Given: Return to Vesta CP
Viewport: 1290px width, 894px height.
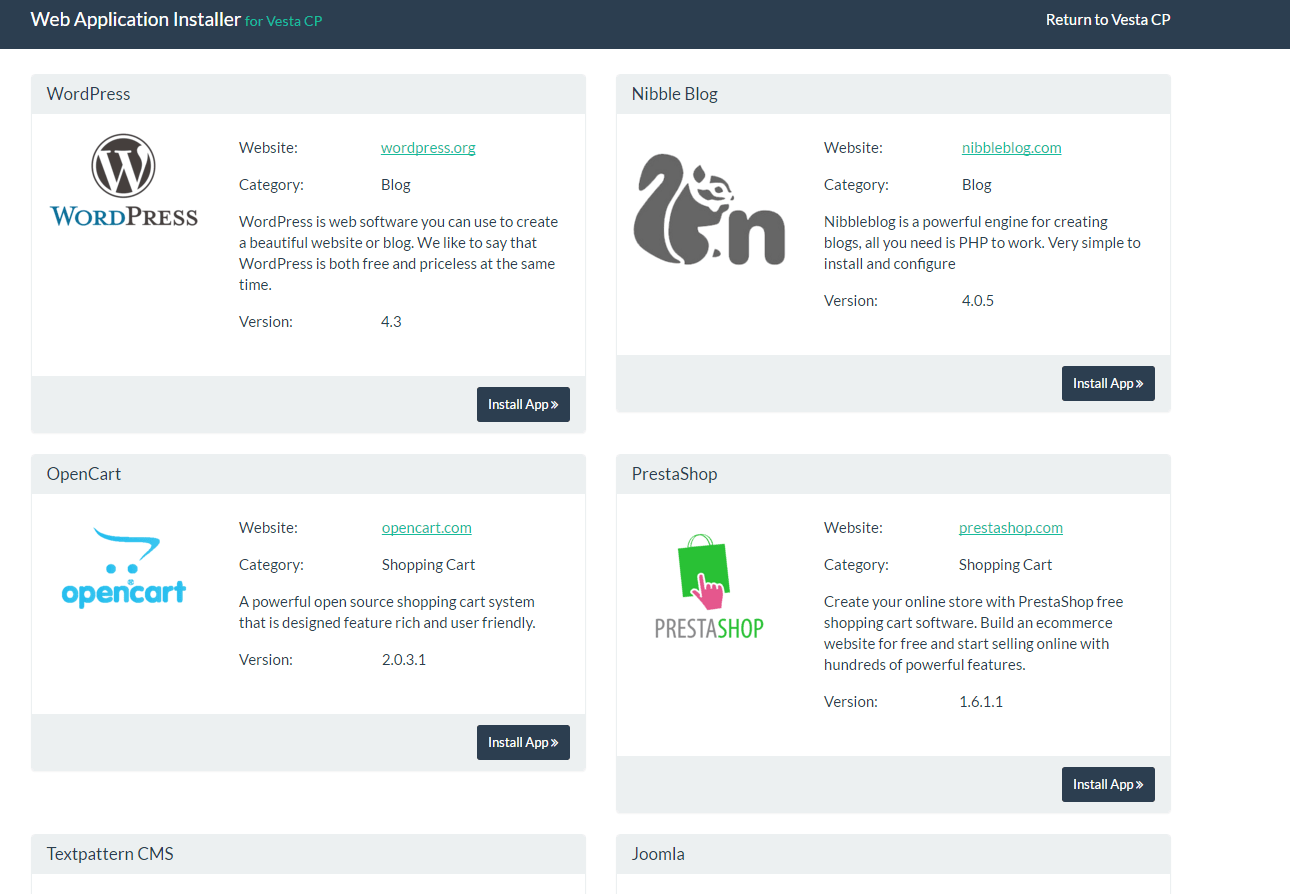Looking at the screenshot, I should (x=1107, y=20).
